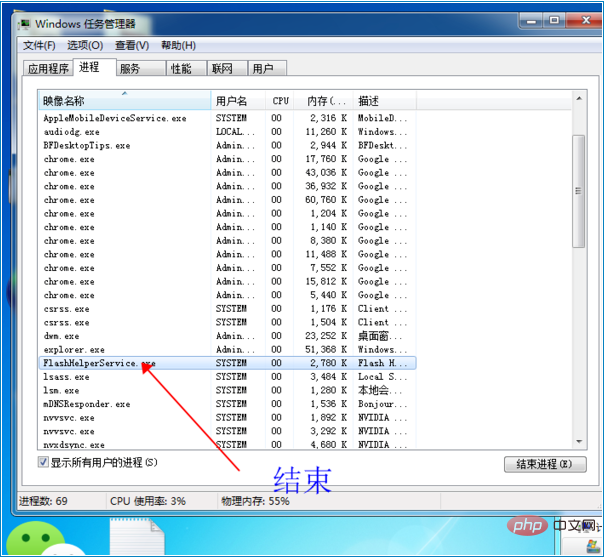The height and width of the screenshot is (558, 606).
Task: Go to the 联网 tab
Action: [x=227, y=68]
